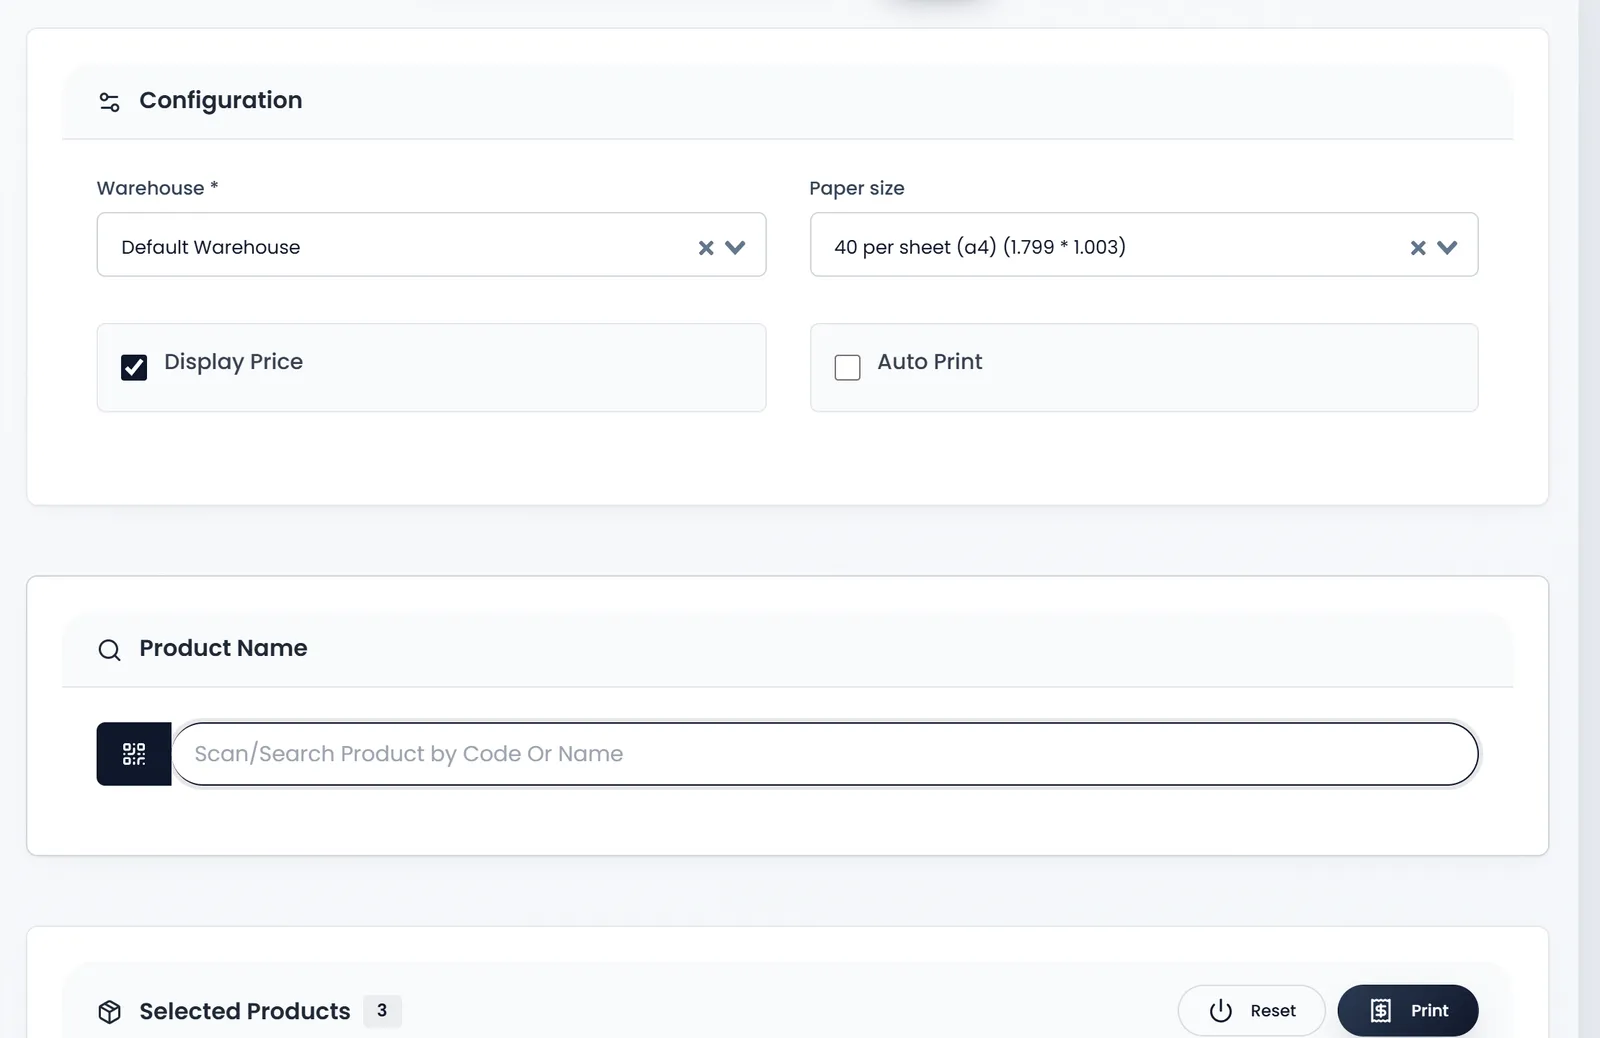This screenshot has height=1038, width=1600.
Task: Expand the Warehouse dropdown arrow
Action: (x=735, y=247)
